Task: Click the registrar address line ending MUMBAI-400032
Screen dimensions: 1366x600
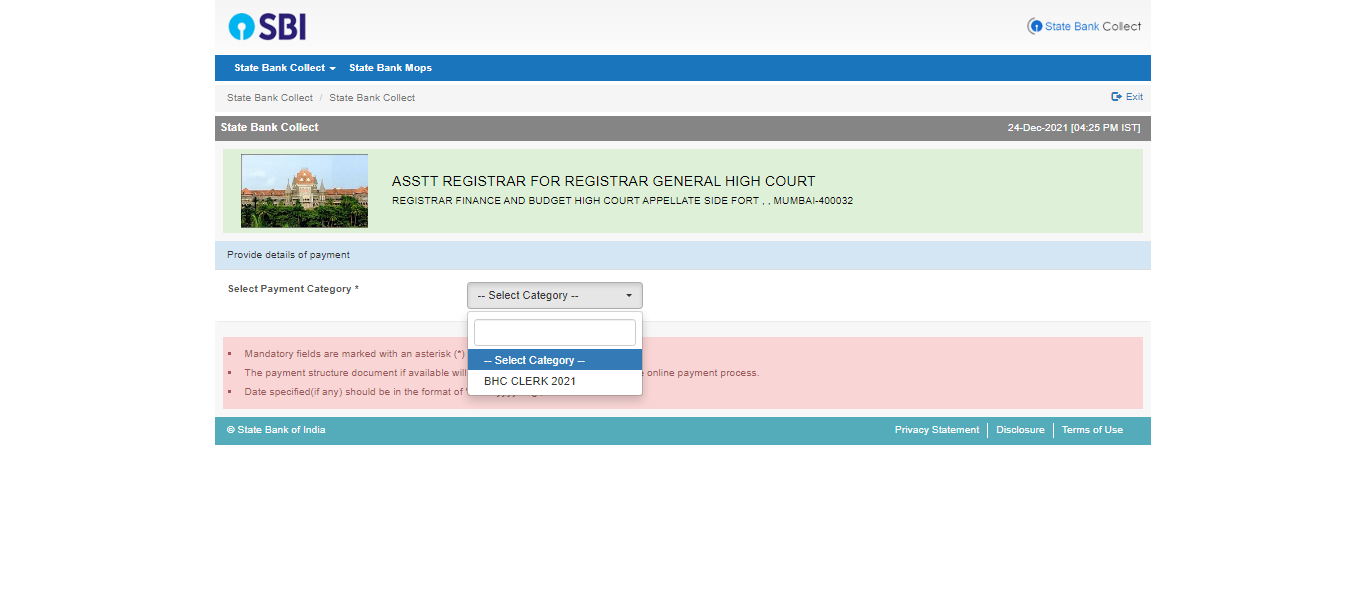Action: tap(622, 201)
